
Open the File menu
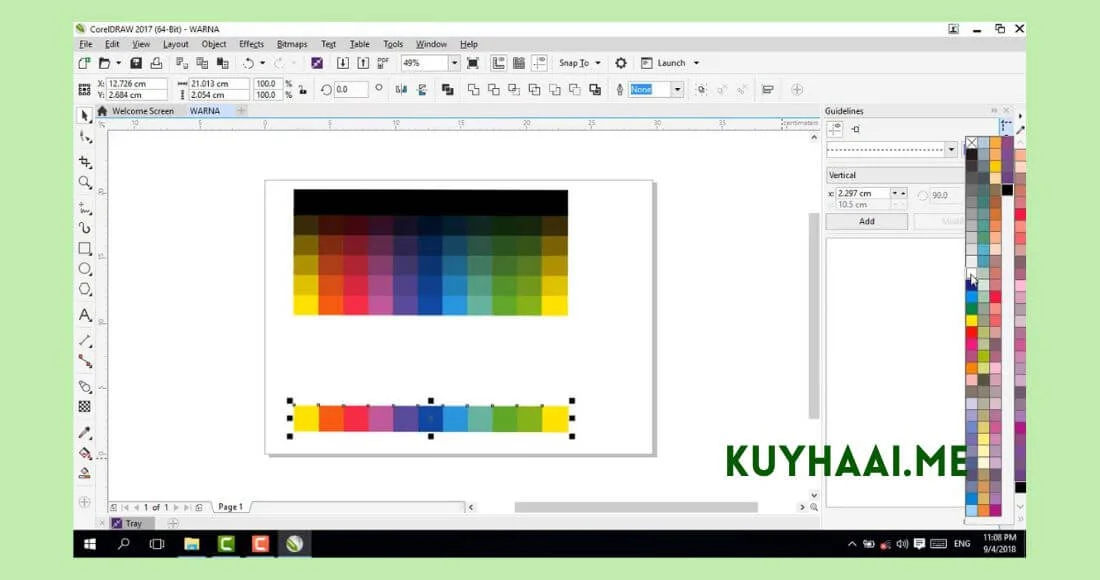pos(86,44)
